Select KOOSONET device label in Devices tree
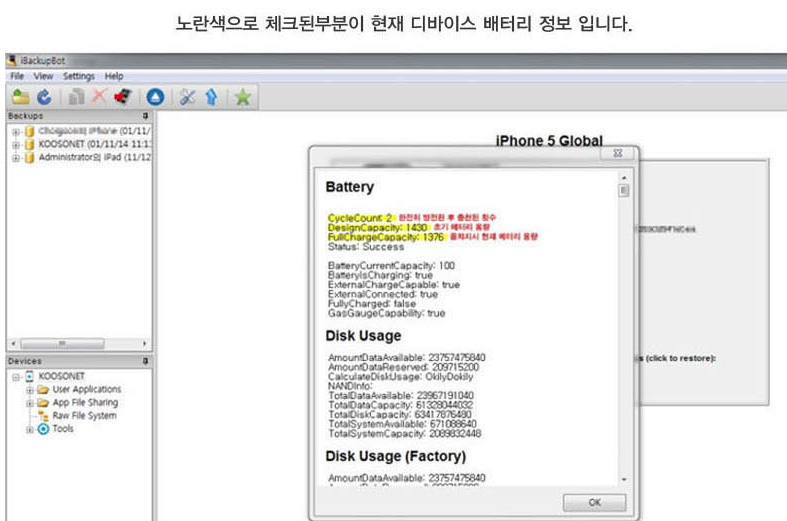Viewport: 787px width, 521px height. tap(62, 376)
